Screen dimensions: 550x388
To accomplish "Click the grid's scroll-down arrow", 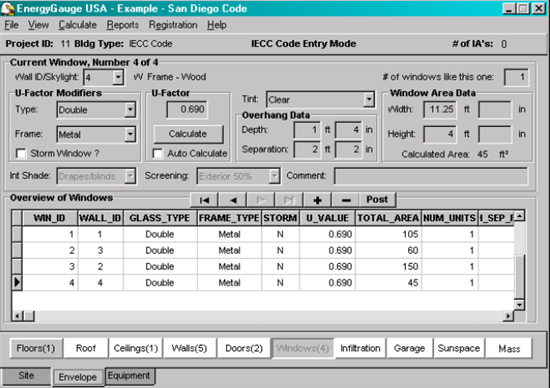I will [x=519, y=305].
